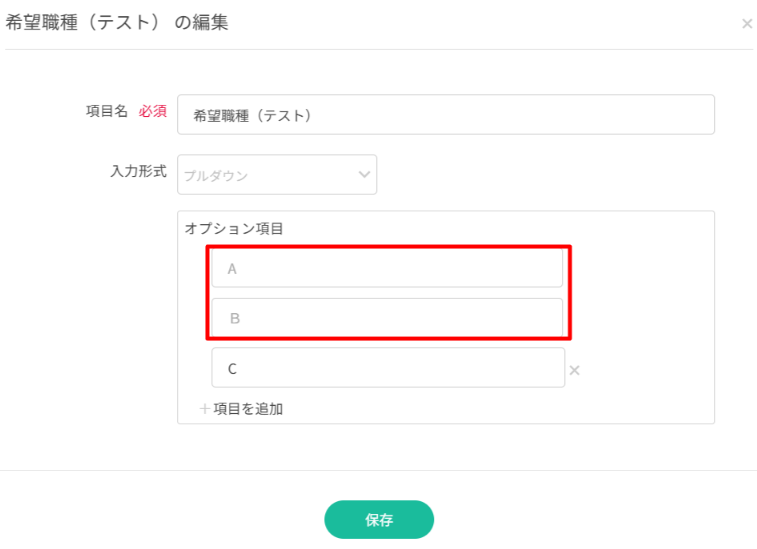757x549 pixels.
Task: Add a new option via 項目を追加
Action: [241, 409]
